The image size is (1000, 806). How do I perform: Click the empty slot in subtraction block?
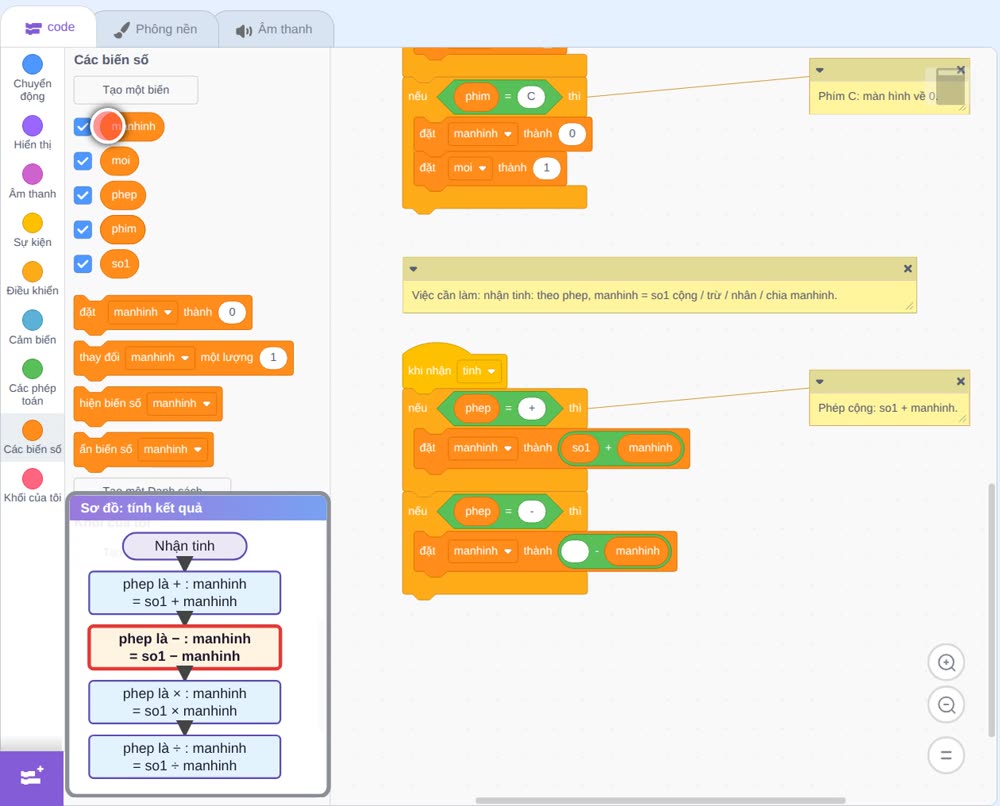point(575,551)
